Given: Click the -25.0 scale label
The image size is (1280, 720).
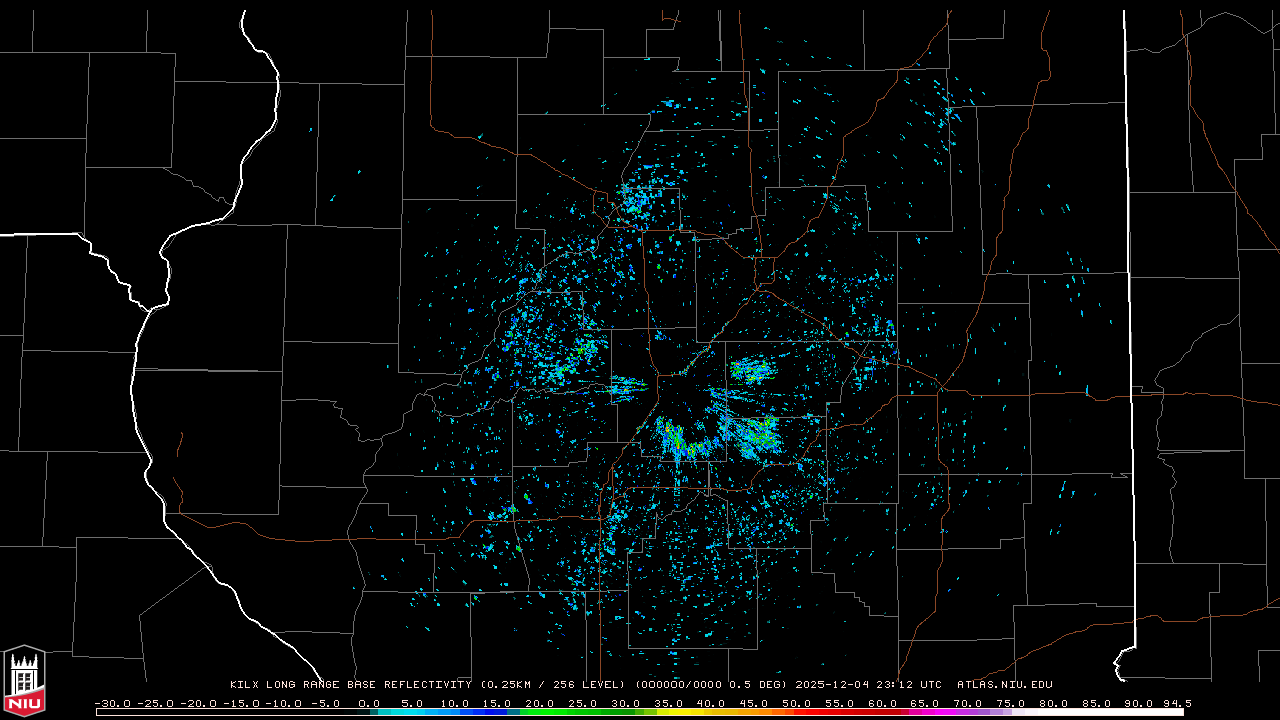Looking at the screenshot, I should pyautogui.click(x=155, y=704).
